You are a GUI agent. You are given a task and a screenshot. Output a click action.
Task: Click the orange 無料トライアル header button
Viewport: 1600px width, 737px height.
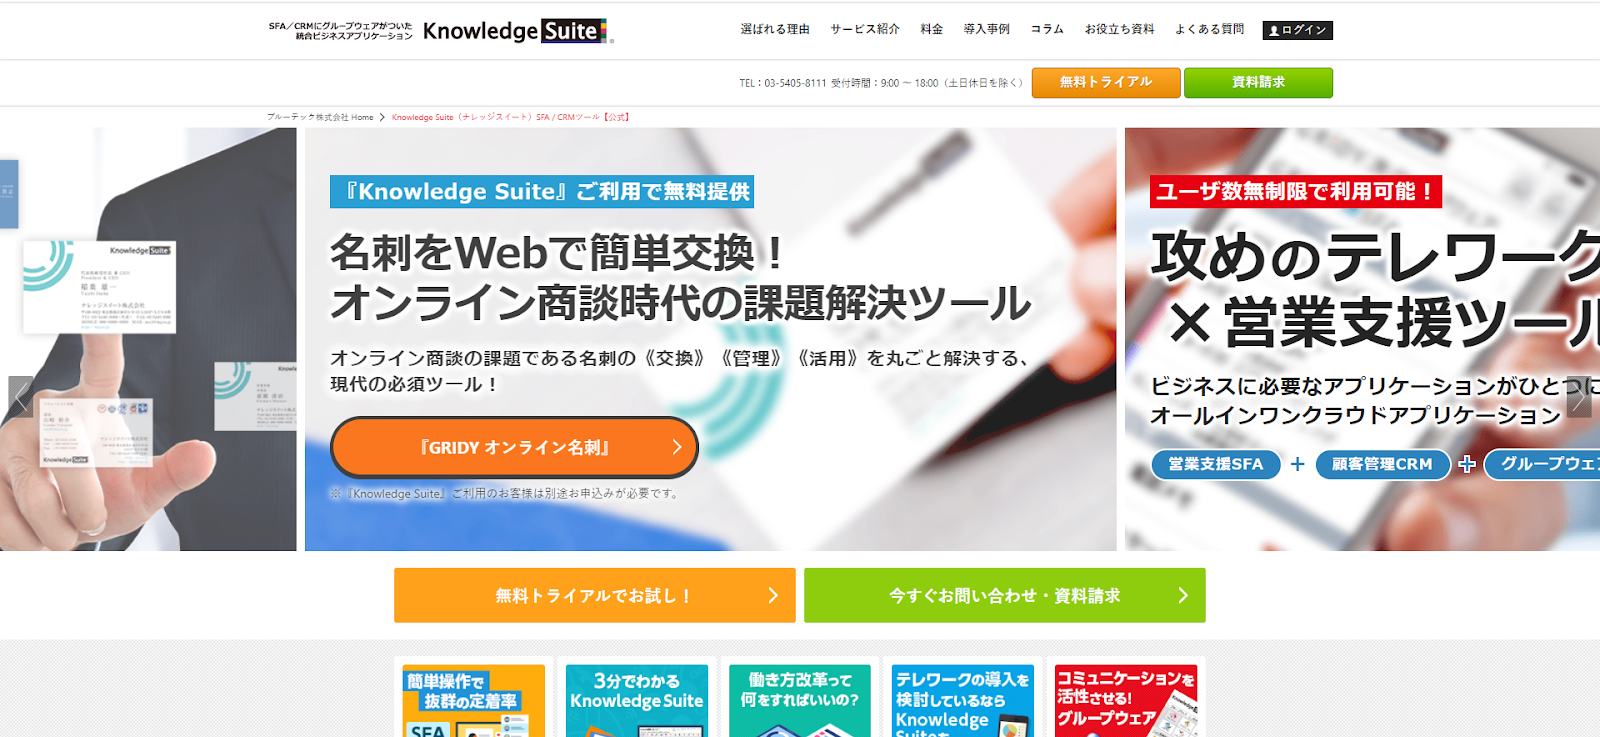pyautogui.click(x=1106, y=82)
